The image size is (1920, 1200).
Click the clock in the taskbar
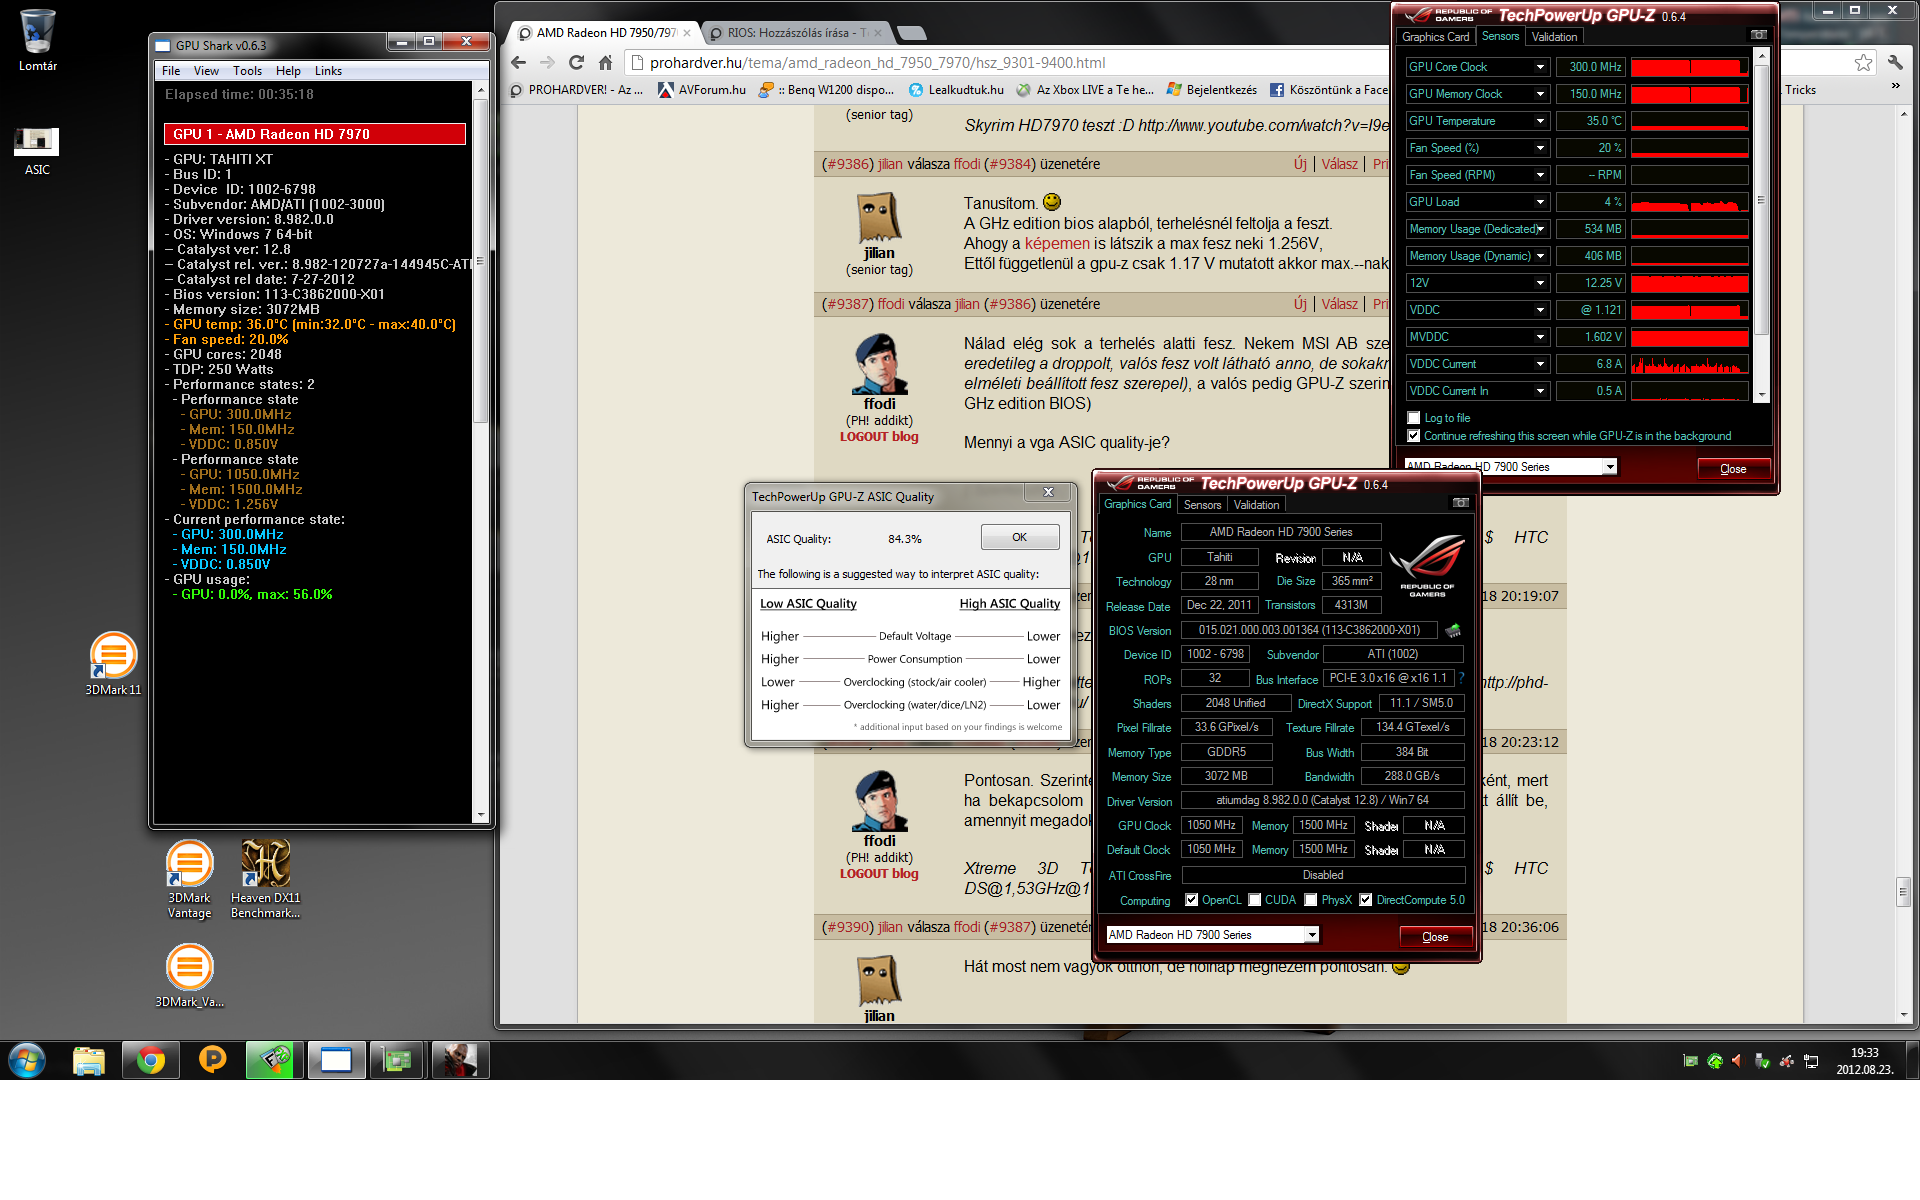[1864, 1061]
